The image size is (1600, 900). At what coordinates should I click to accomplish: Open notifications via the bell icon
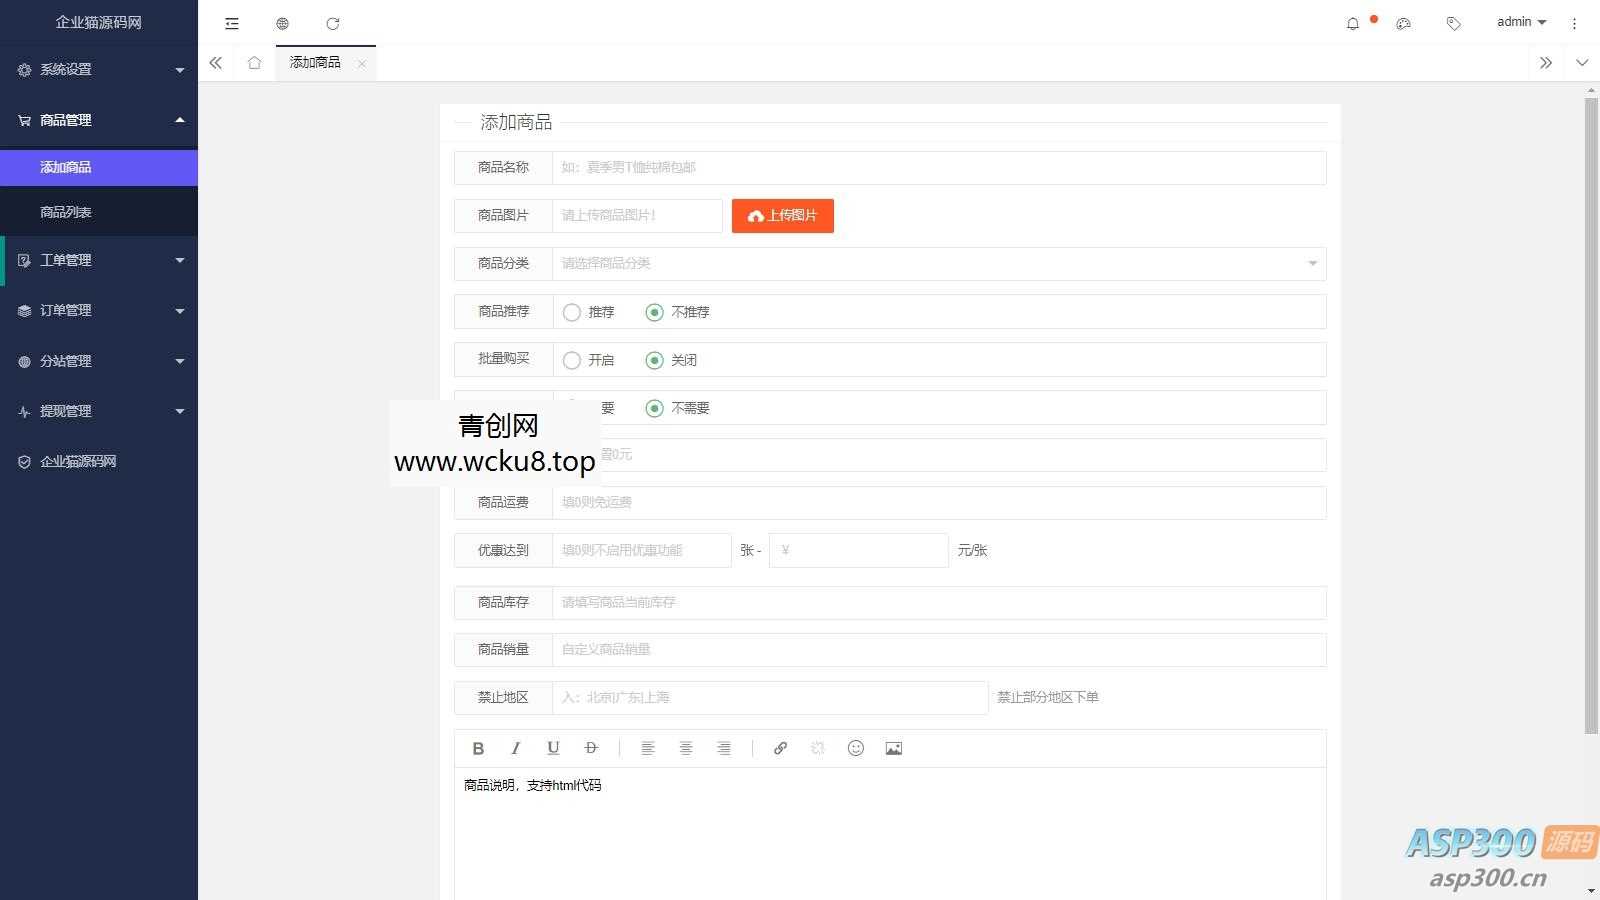coord(1353,22)
